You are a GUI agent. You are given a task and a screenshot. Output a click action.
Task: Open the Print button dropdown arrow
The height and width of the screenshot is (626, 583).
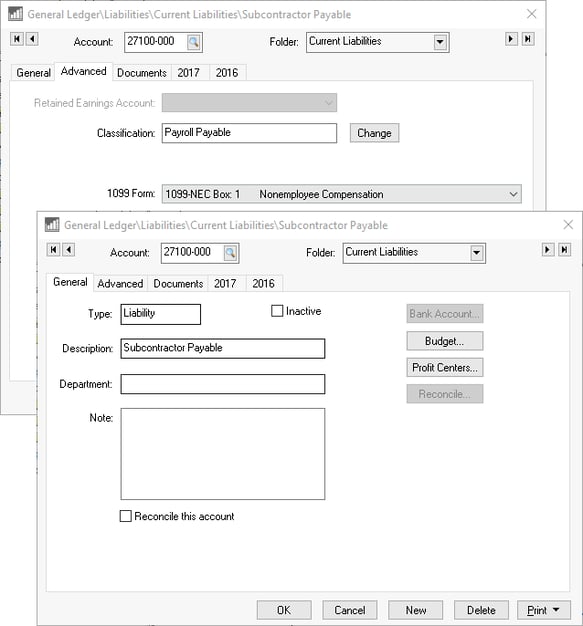556,610
